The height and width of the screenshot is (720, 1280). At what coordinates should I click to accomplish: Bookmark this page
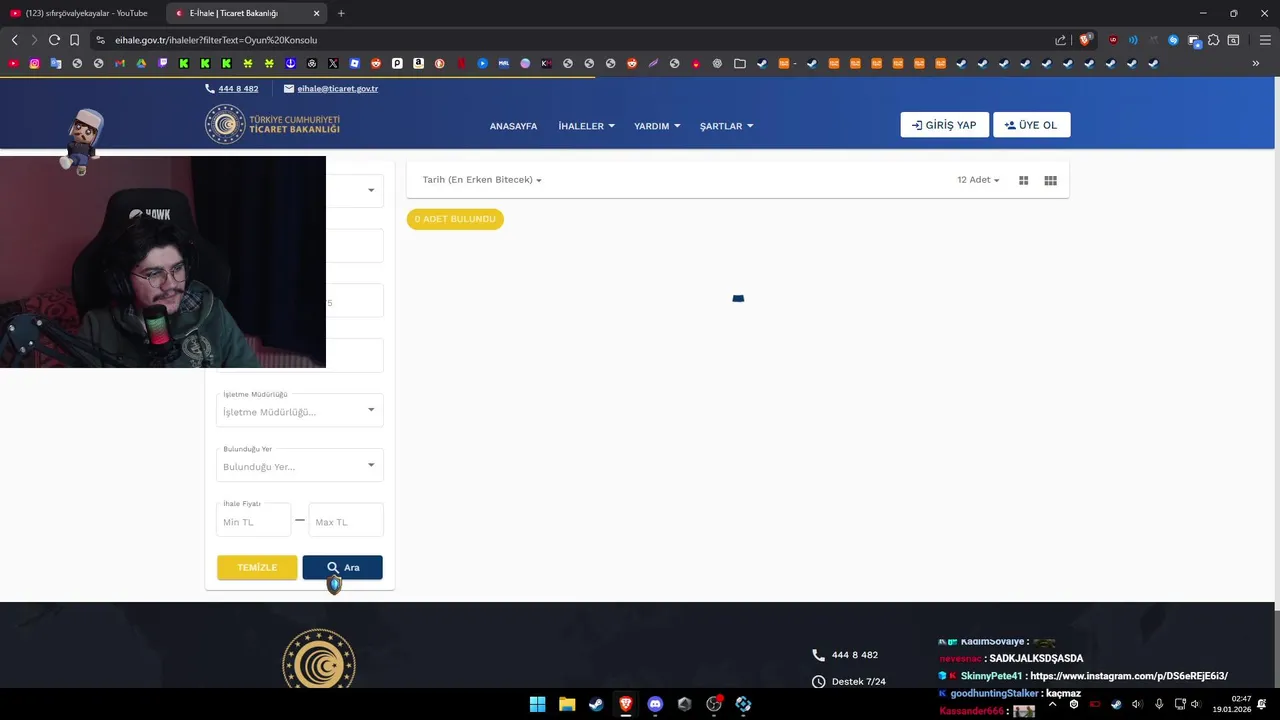pos(74,40)
